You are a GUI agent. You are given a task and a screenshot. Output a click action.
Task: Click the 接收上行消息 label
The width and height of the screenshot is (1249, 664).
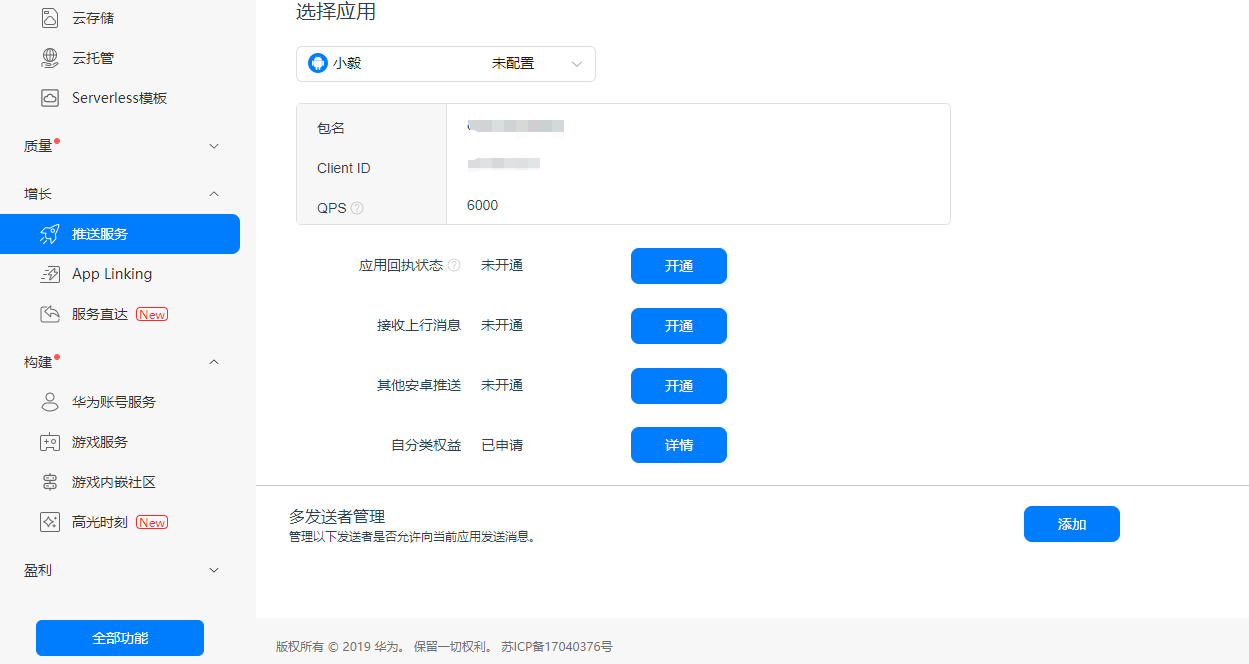coord(419,325)
